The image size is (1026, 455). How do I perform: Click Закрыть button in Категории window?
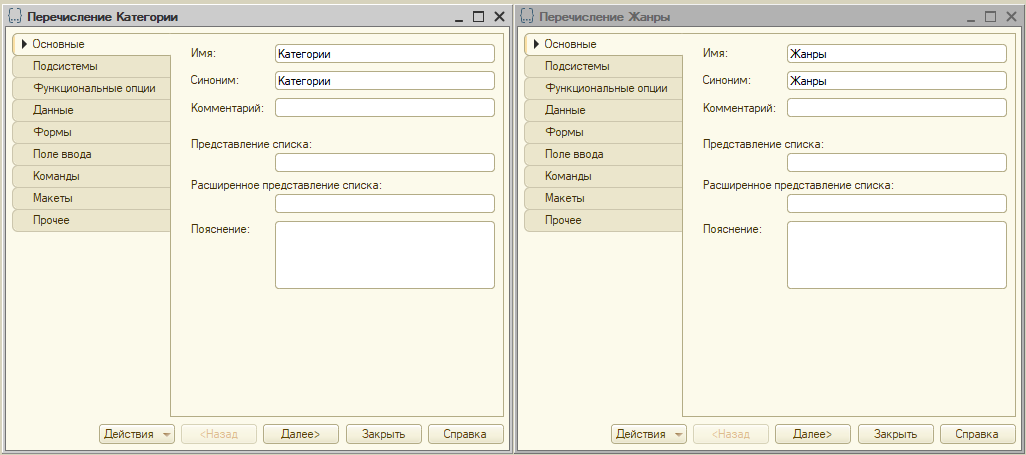(383, 434)
